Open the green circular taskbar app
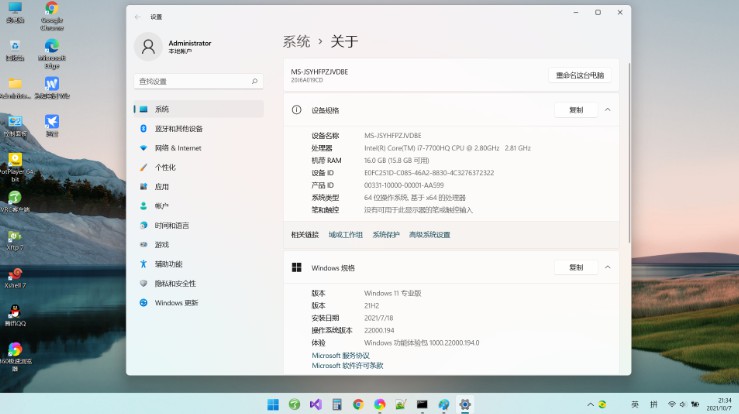Screen dimensions: 739x414 (294, 404)
